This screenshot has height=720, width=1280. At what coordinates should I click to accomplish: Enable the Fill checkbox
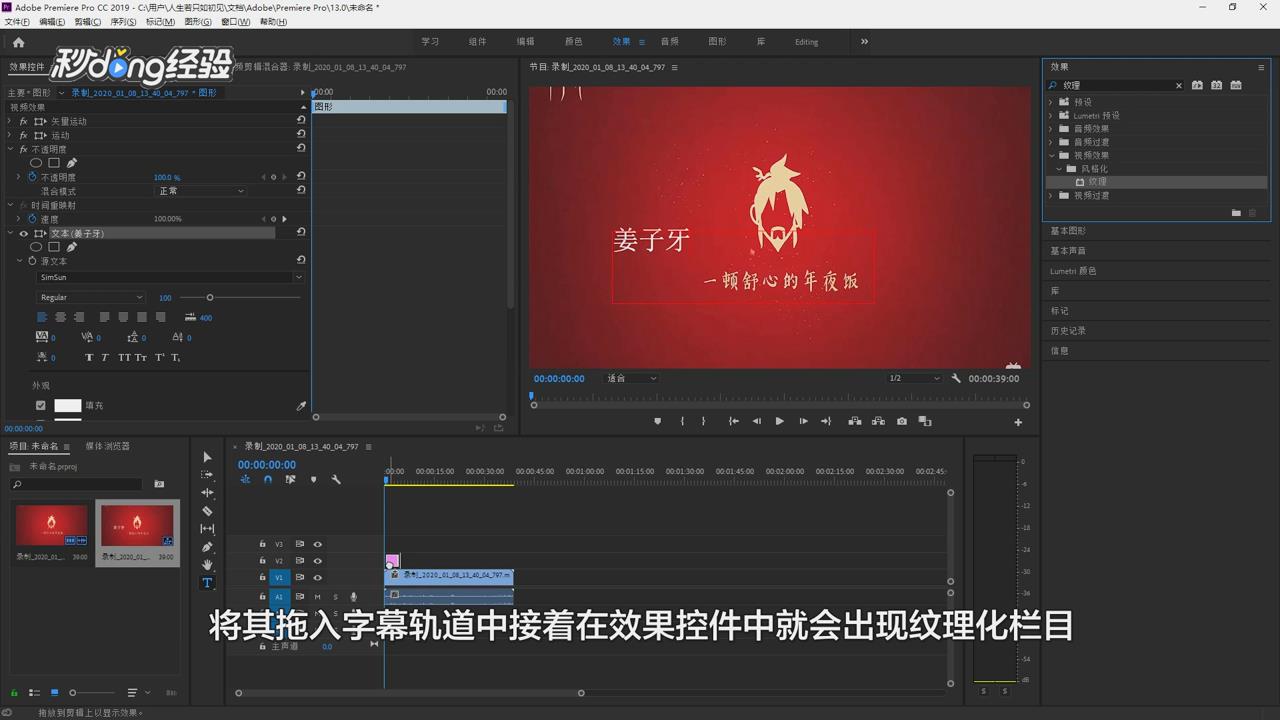point(41,406)
